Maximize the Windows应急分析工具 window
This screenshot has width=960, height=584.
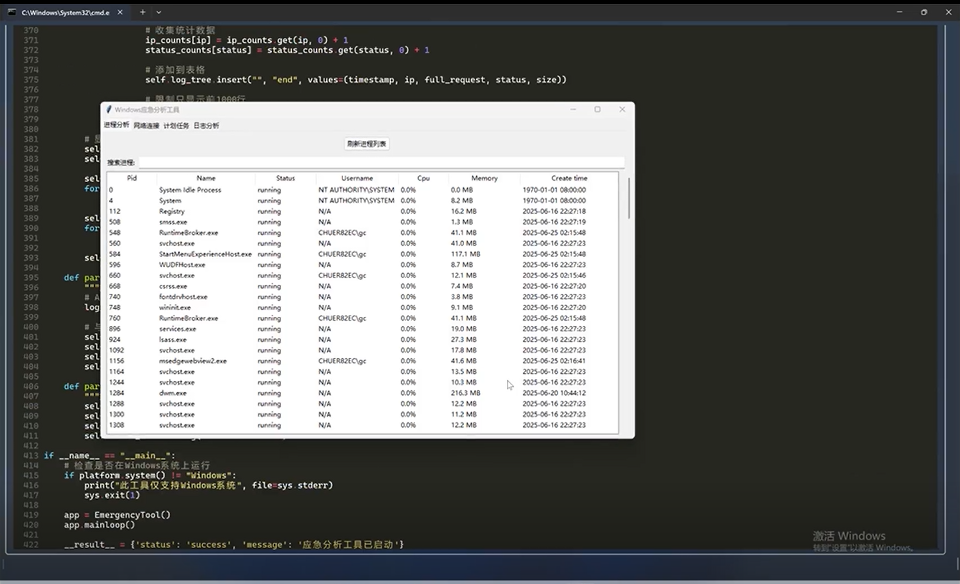point(598,110)
